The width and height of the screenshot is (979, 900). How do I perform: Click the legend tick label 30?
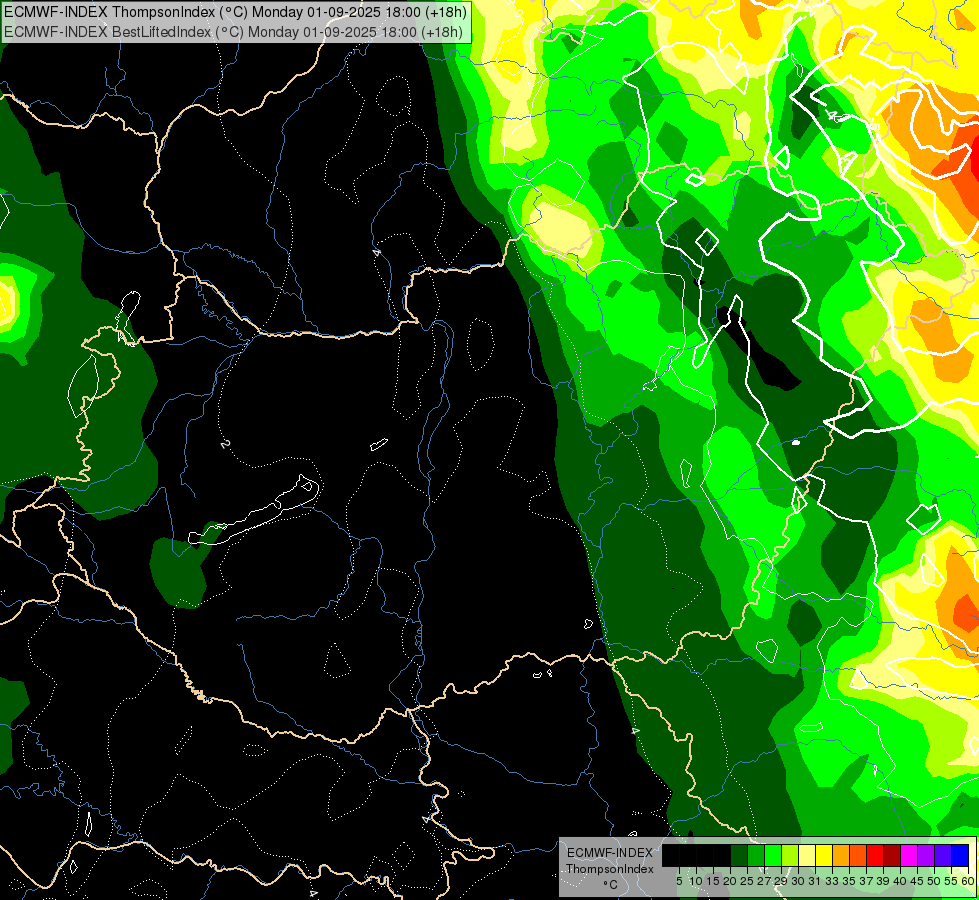click(799, 881)
